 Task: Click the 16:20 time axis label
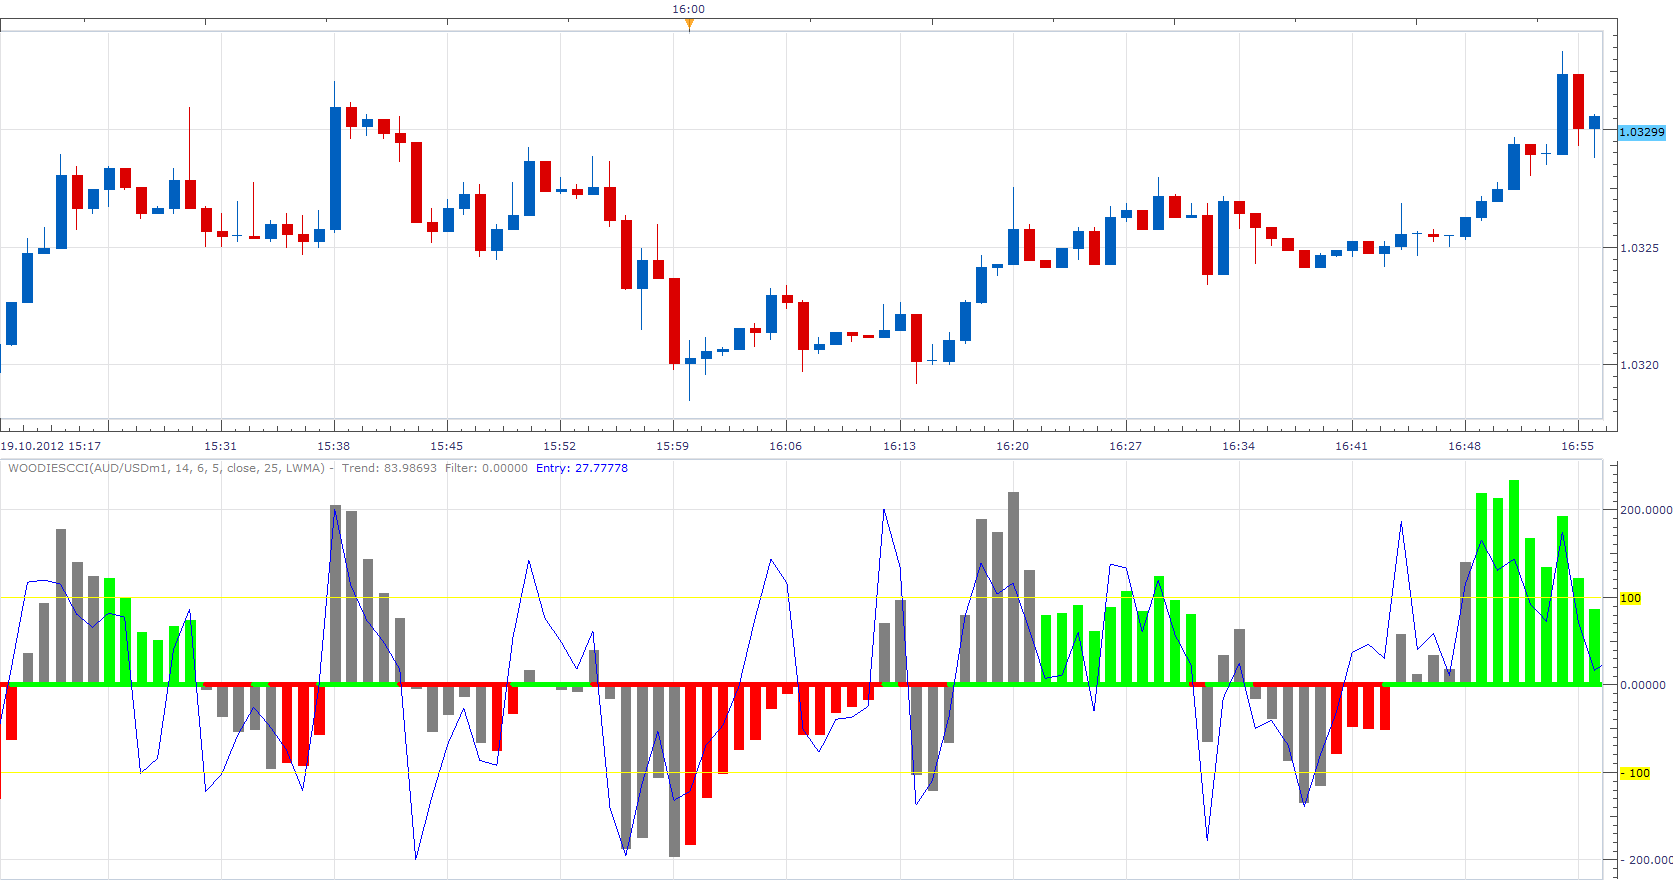(1012, 446)
